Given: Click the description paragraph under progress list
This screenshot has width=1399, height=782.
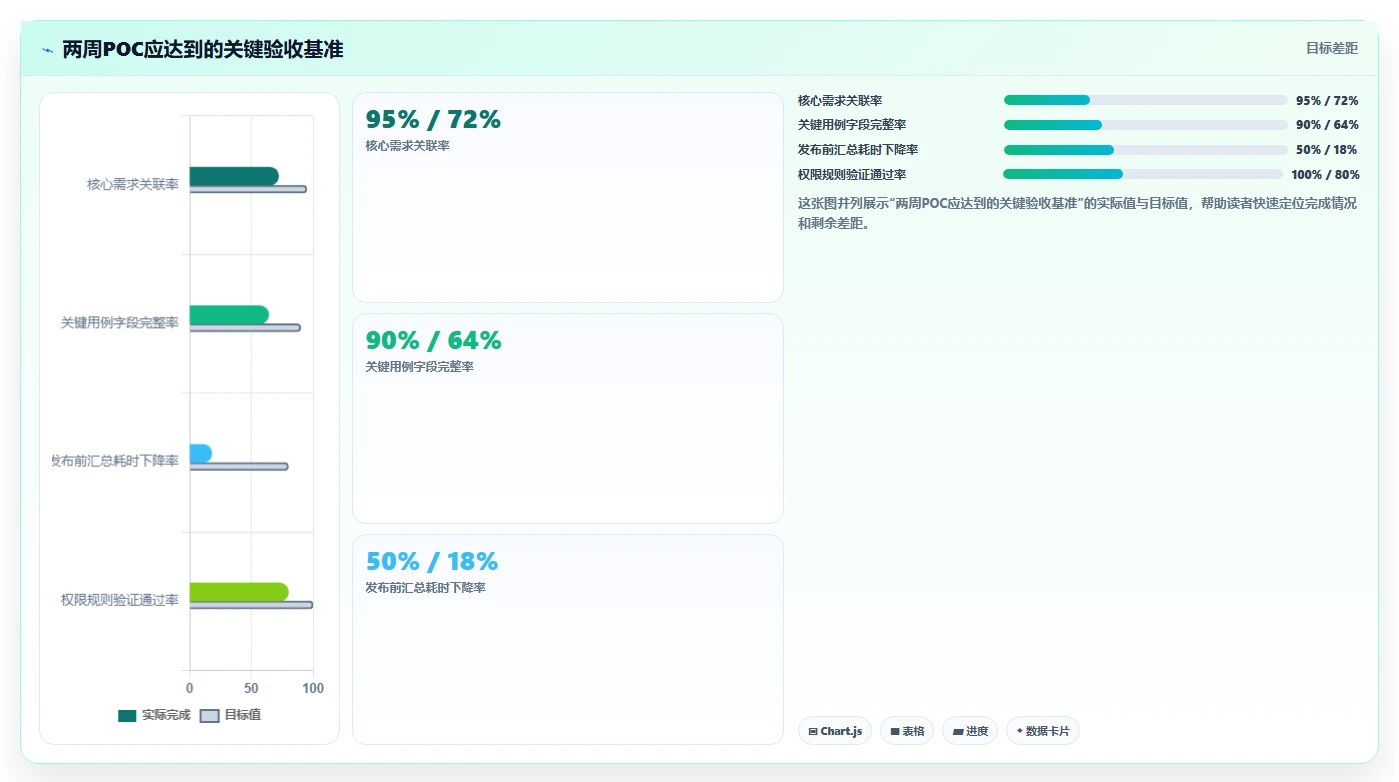Looking at the screenshot, I should tap(1077, 213).
